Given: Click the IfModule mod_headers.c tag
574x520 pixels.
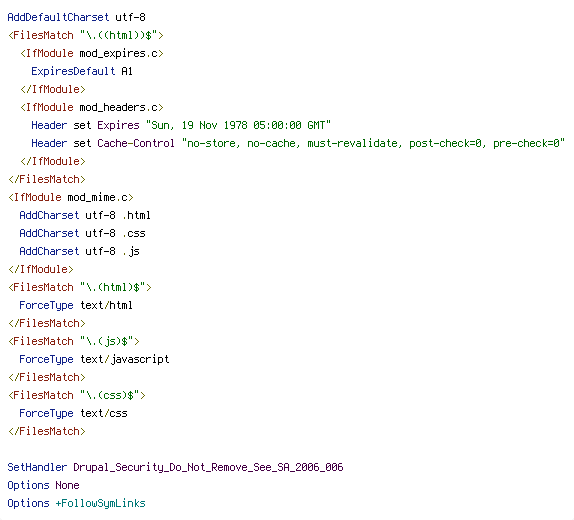Looking at the screenshot, I should (92, 107).
